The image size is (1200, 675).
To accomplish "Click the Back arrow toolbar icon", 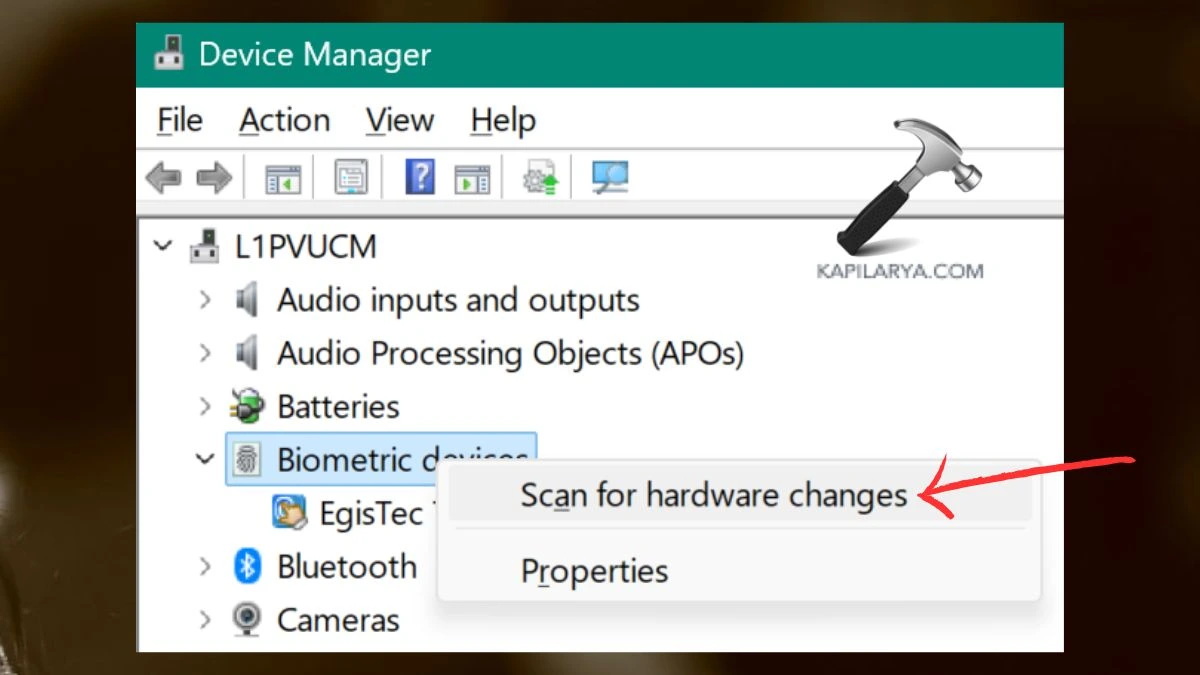I will tap(163, 179).
